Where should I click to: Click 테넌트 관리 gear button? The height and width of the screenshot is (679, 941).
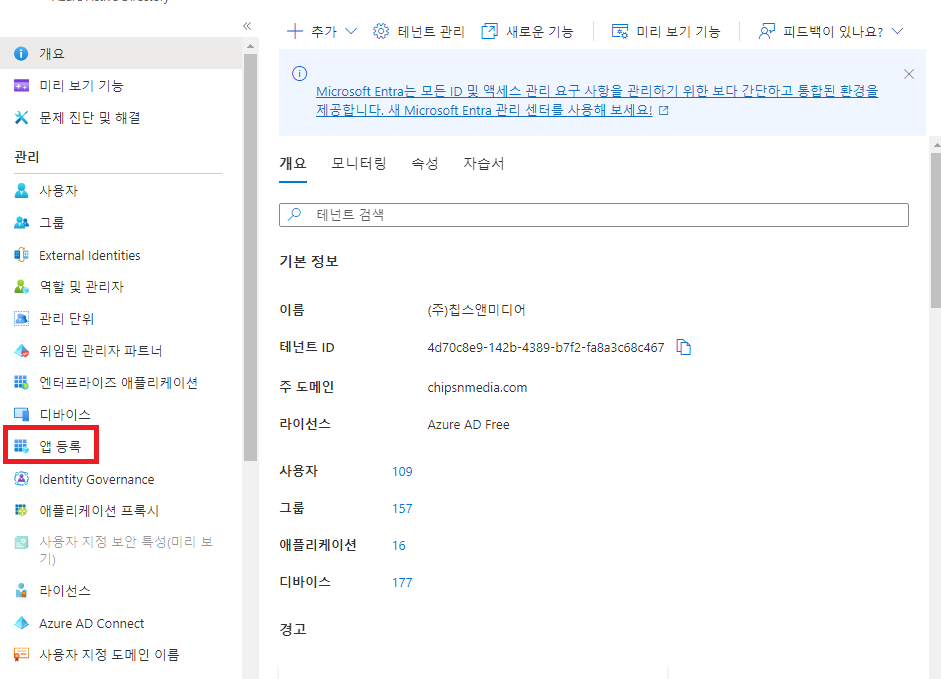tap(419, 31)
